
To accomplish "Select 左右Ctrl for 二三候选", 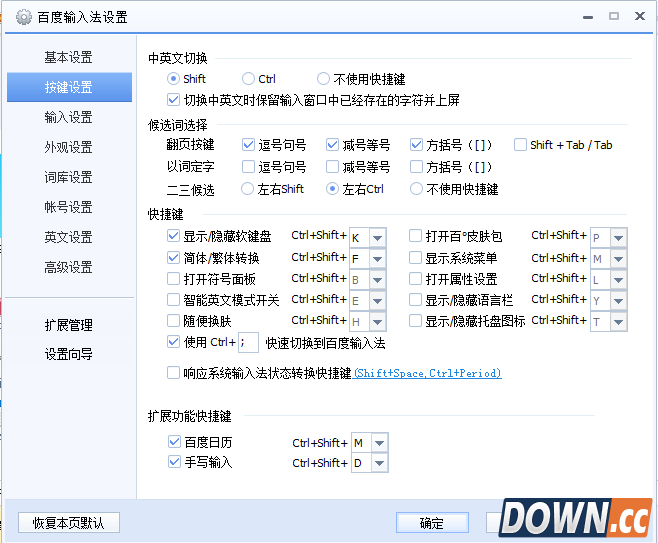I will tap(332, 189).
